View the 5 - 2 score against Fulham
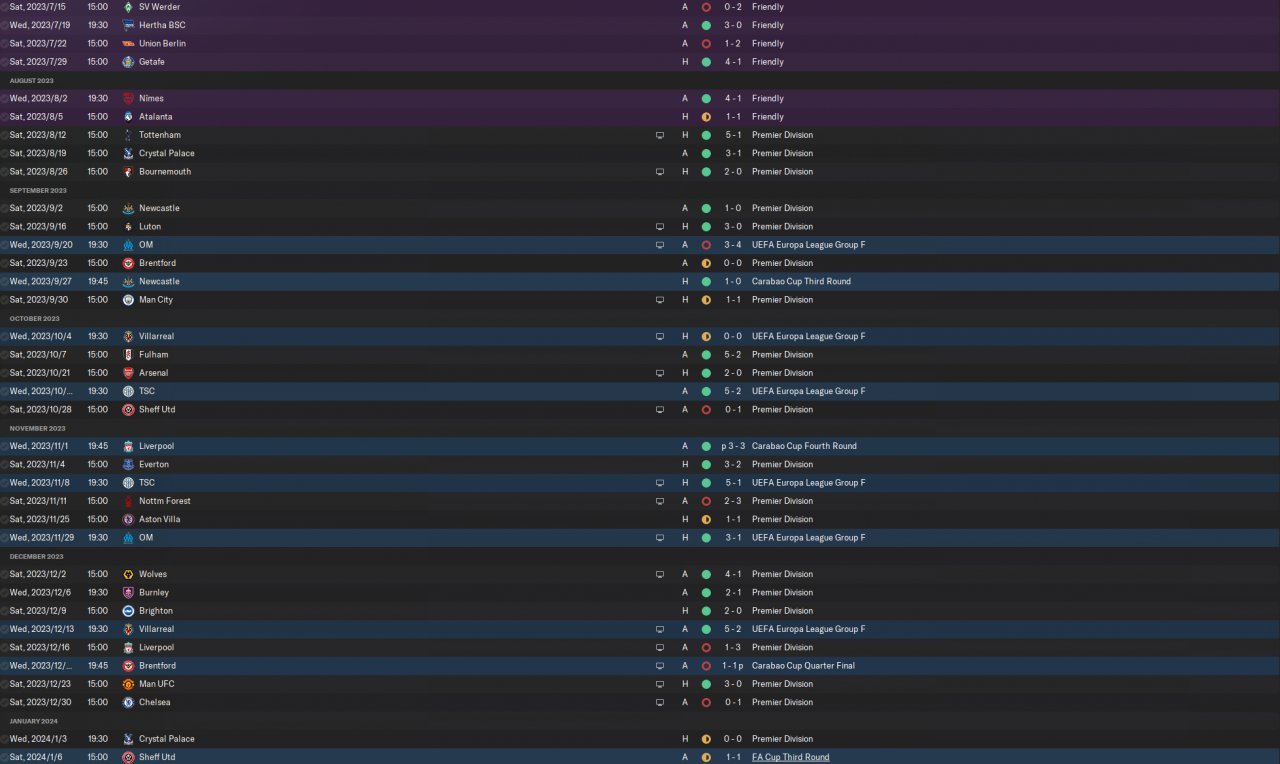The width and height of the screenshot is (1280, 764). tap(733, 355)
